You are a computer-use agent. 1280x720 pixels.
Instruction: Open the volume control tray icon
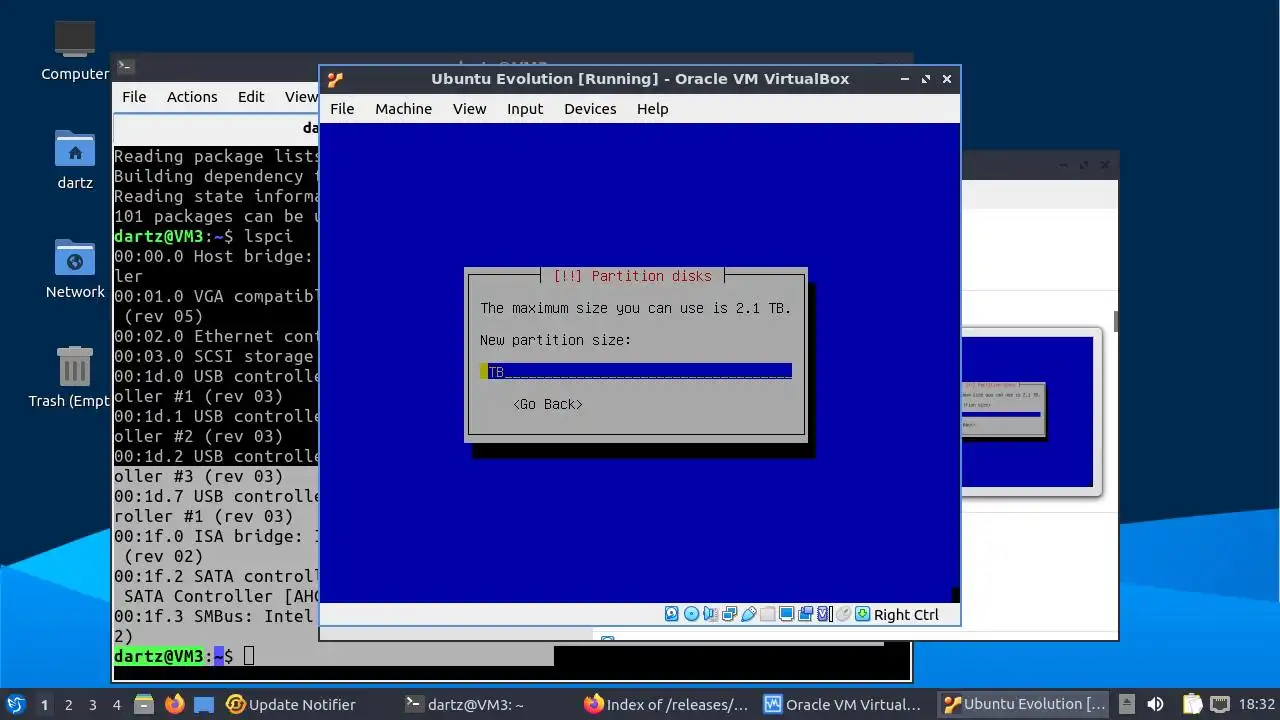[1155, 704]
